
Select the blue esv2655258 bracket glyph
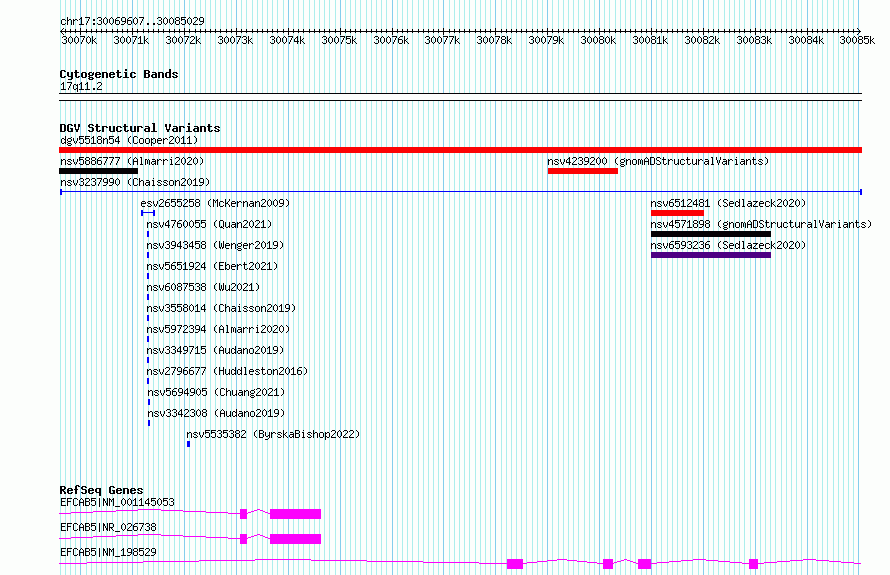(x=148, y=213)
